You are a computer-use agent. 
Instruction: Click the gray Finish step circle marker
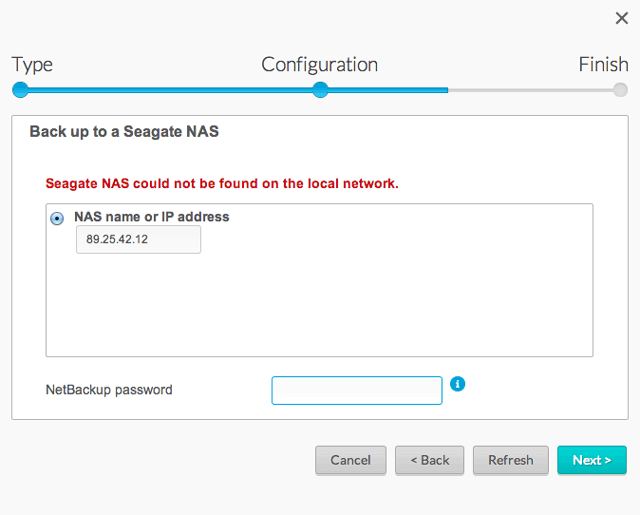coord(620,90)
